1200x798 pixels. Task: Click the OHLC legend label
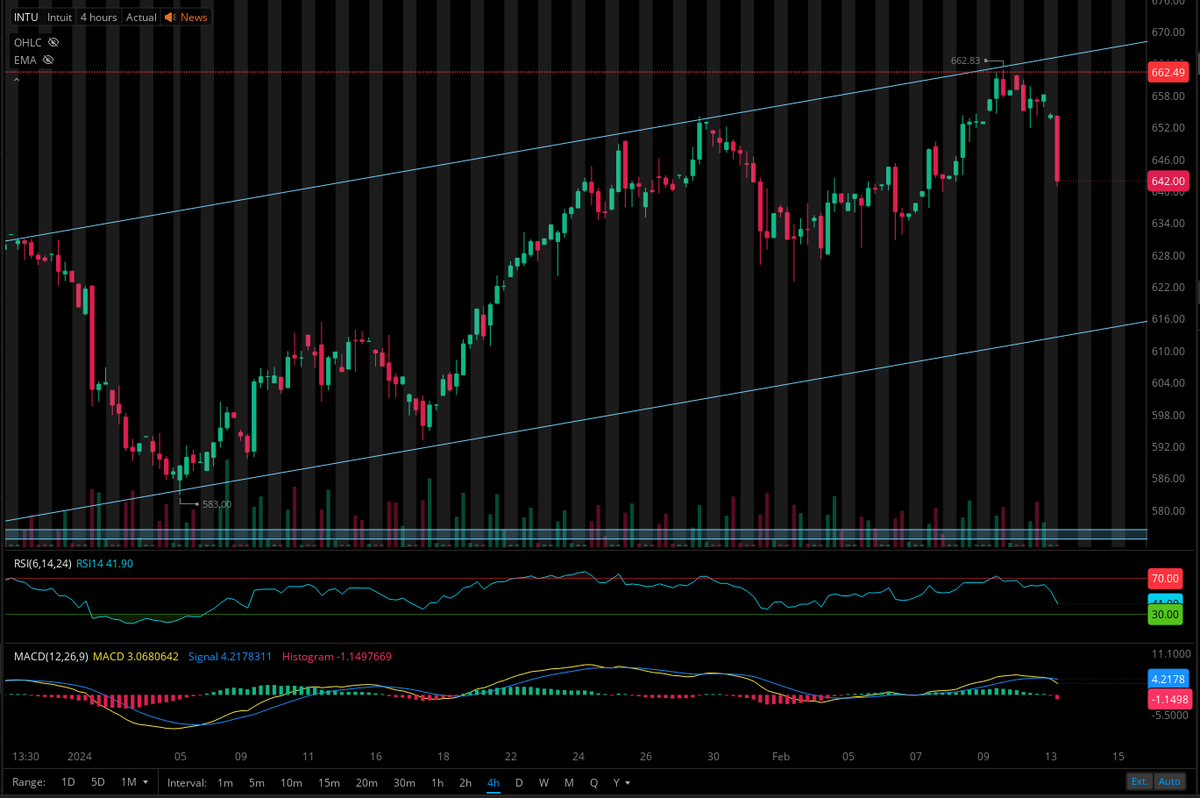click(x=28, y=43)
